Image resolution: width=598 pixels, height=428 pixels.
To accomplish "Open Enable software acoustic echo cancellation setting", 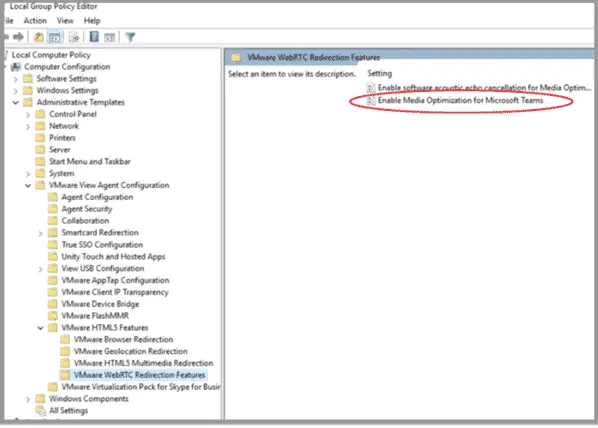I will click(484, 88).
